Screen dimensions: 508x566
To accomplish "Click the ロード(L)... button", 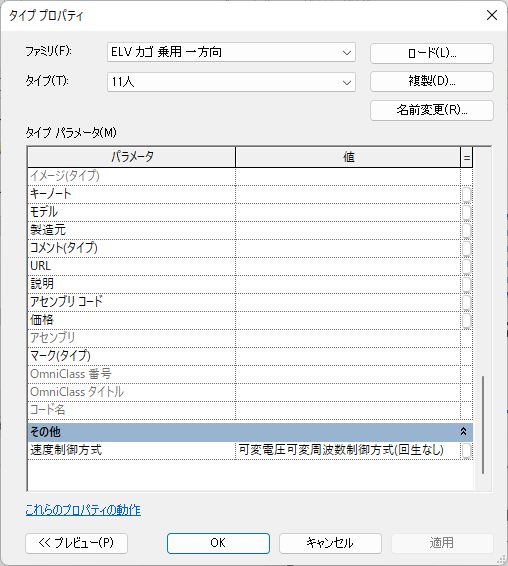I will (431, 53).
